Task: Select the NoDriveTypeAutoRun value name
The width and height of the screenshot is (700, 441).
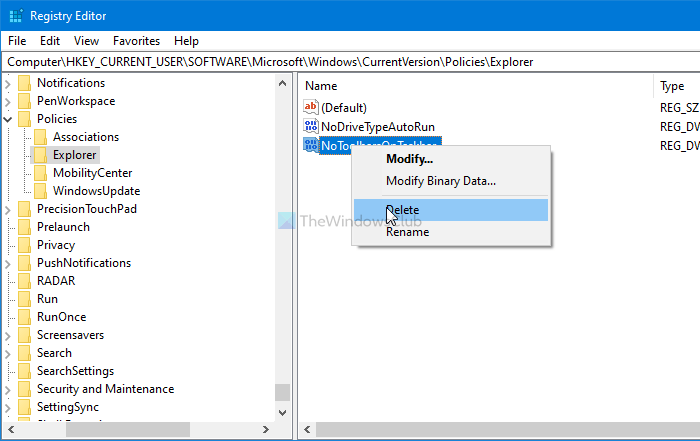Action: 378,127
